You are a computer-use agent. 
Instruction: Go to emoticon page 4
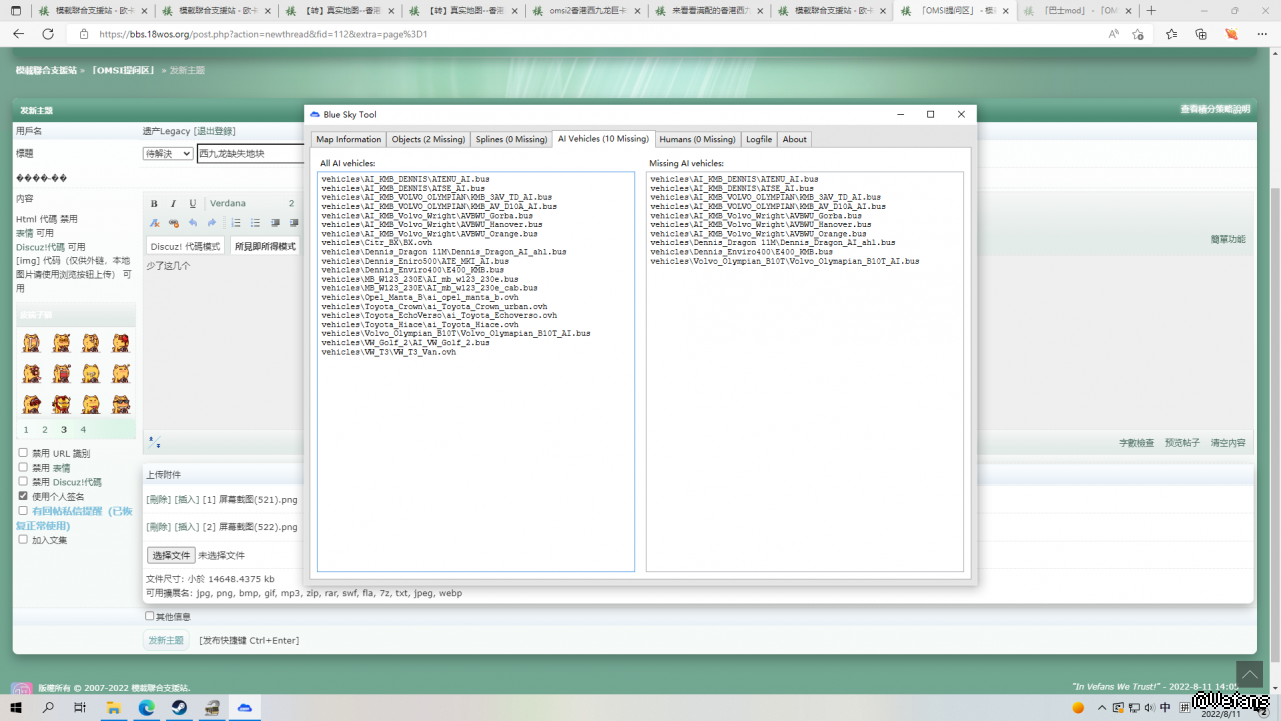pos(83,430)
